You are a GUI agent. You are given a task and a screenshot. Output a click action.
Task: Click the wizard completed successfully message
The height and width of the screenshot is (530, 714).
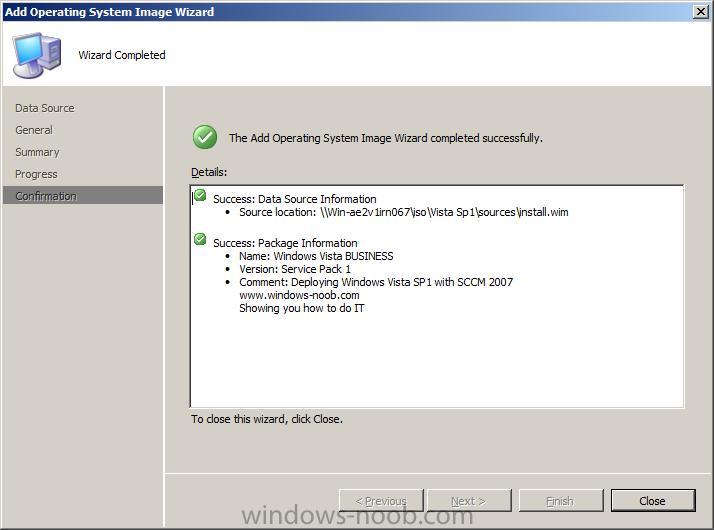[386, 138]
